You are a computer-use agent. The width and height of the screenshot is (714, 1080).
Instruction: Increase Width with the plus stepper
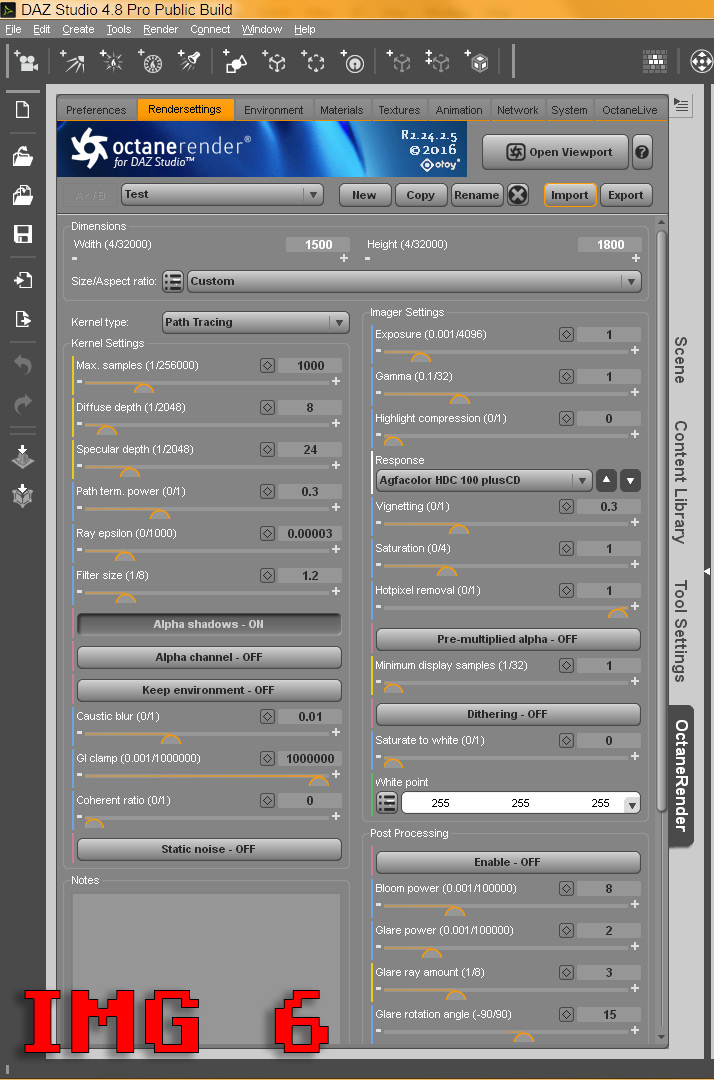point(344,258)
